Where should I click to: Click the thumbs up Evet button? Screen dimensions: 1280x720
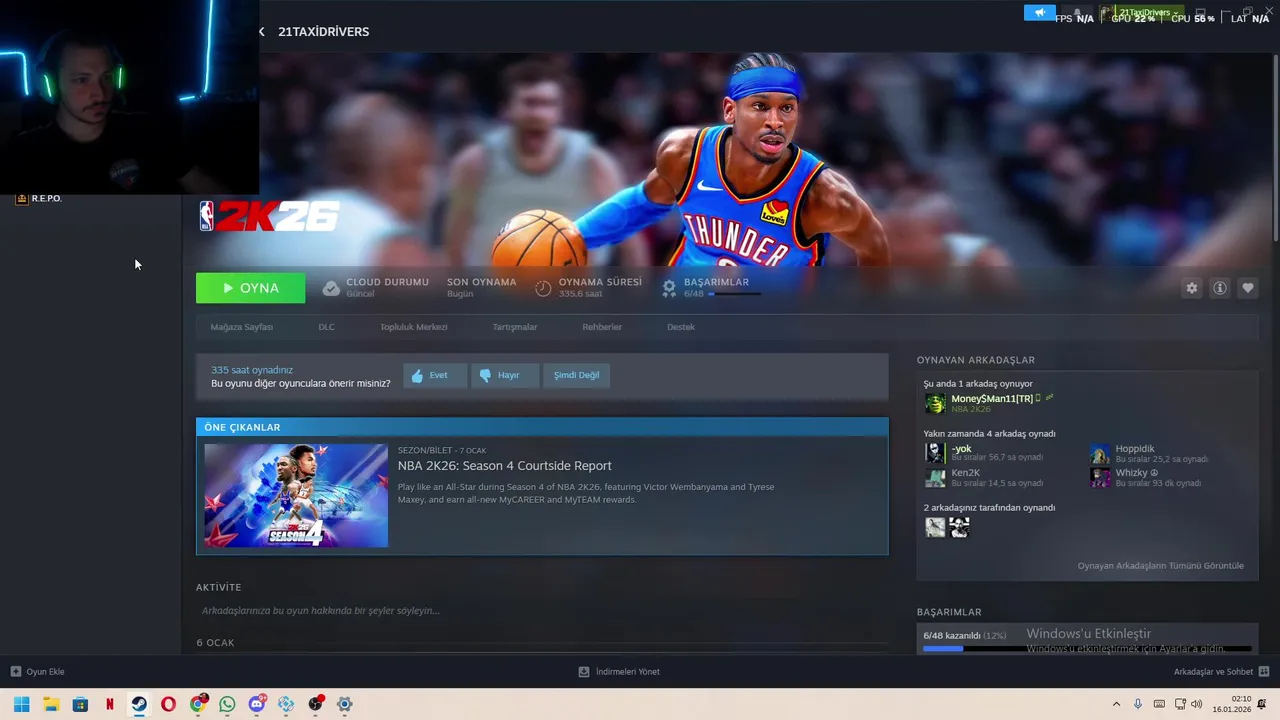pos(435,375)
